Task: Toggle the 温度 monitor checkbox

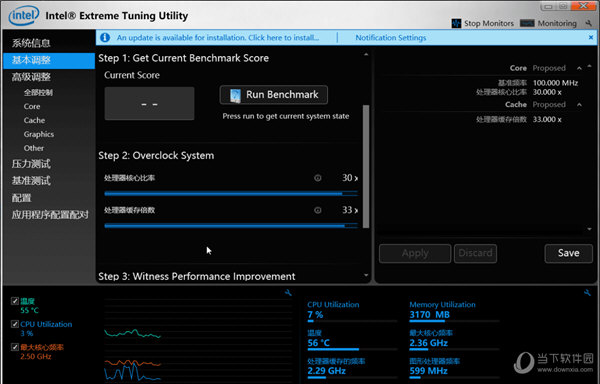Action: point(15,301)
